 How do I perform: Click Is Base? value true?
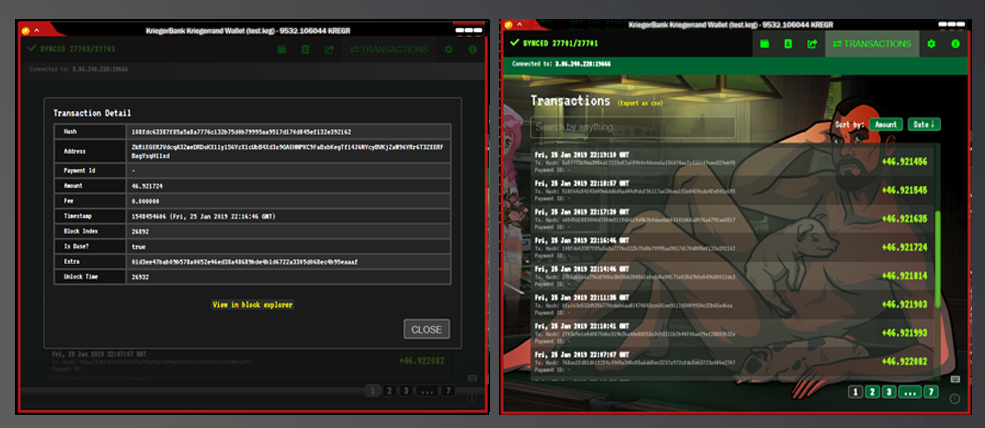[x=139, y=246]
